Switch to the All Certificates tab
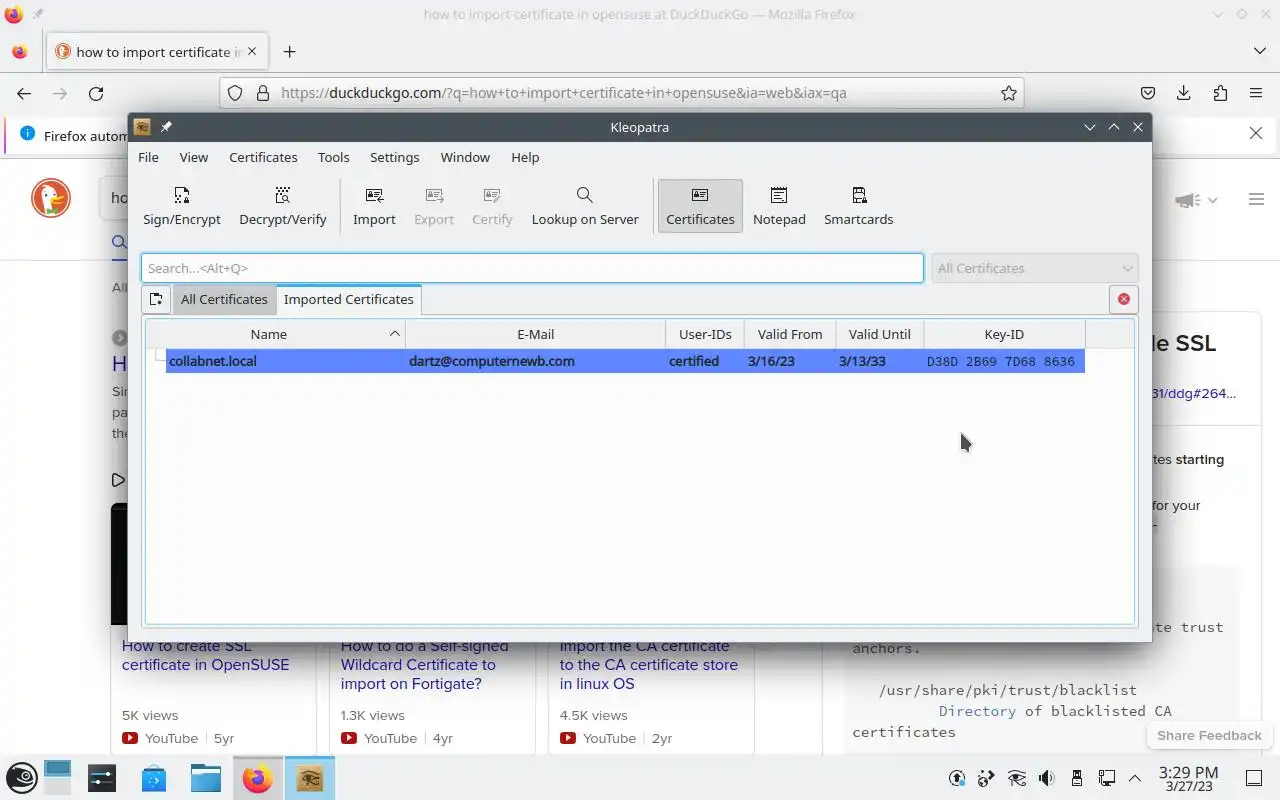Image resolution: width=1280 pixels, height=800 pixels. point(224,299)
